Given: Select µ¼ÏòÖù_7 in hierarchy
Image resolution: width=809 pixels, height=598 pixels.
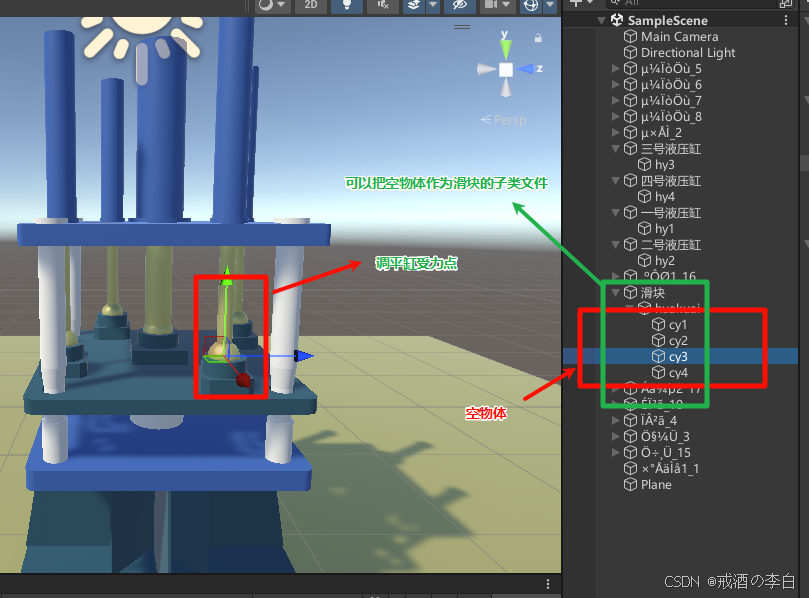Looking at the screenshot, I should click(671, 100).
